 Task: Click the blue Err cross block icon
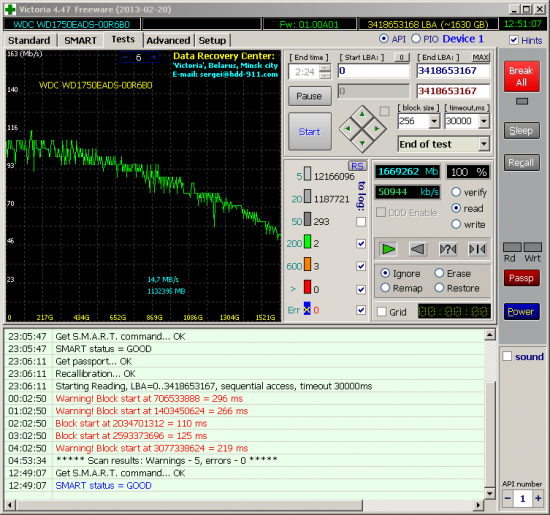307,309
